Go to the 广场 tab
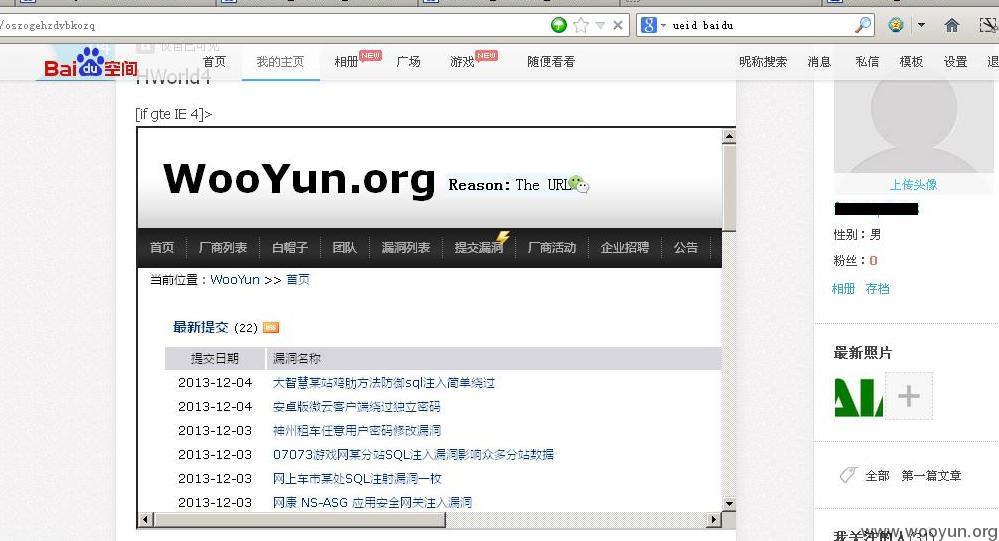Image resolution: width=999 pixels, height=541 pixels. (408, 62)
